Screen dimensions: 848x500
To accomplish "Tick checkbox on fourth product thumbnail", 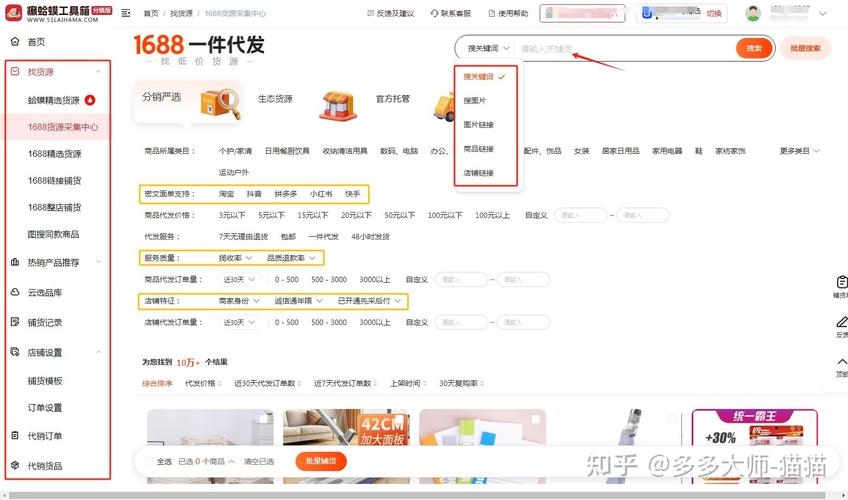I will tap(672, 419).
